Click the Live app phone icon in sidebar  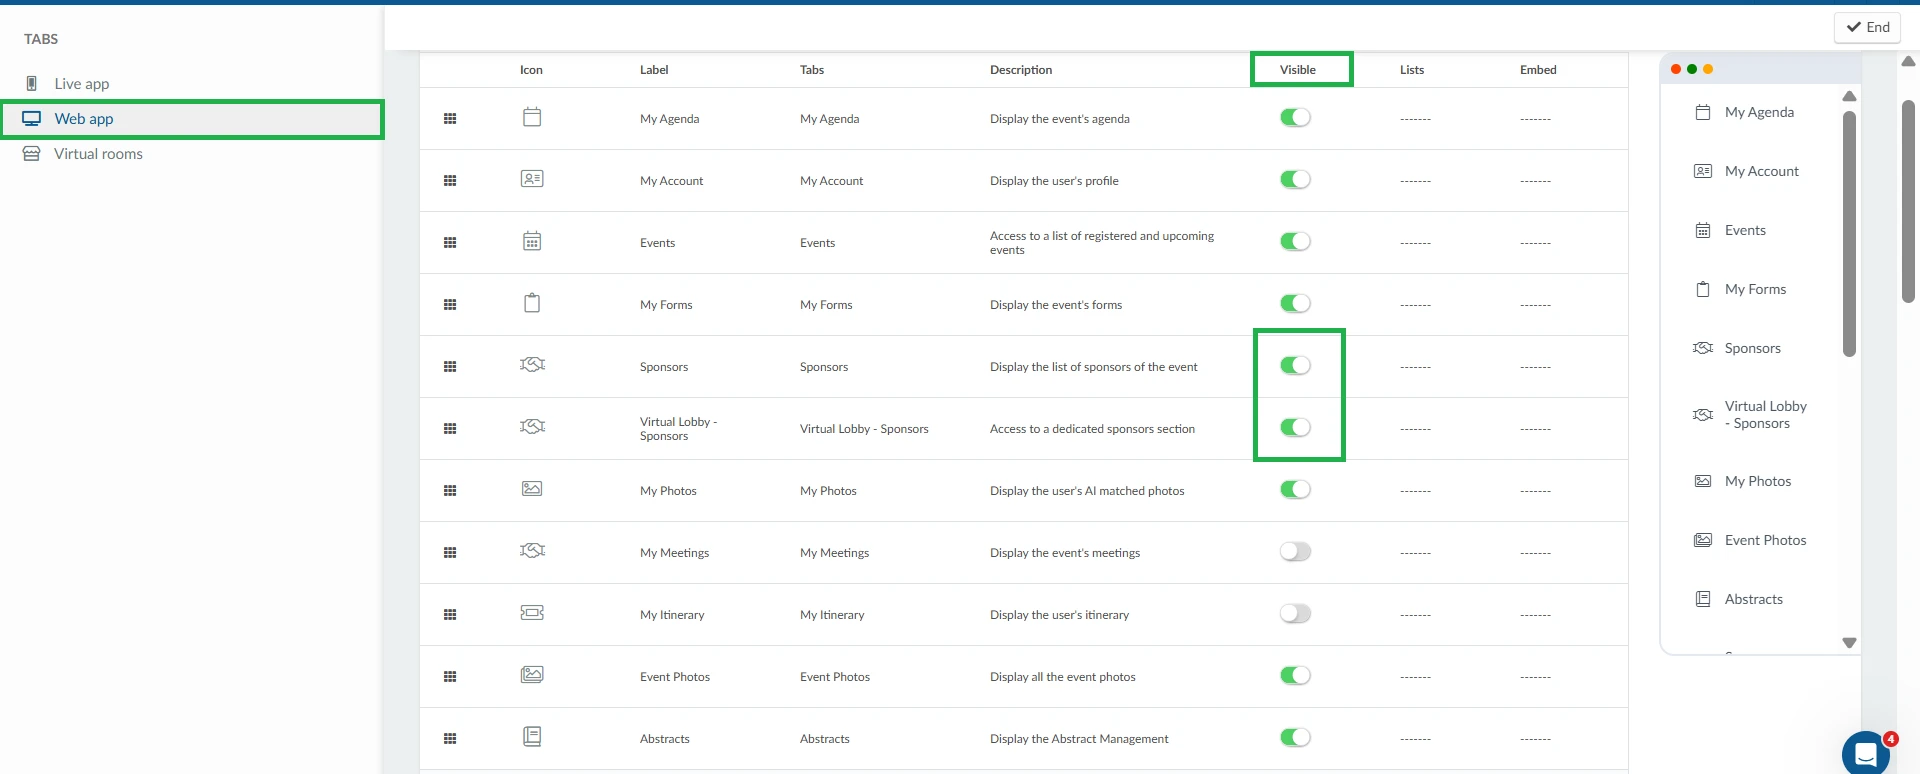click(32, 83)
